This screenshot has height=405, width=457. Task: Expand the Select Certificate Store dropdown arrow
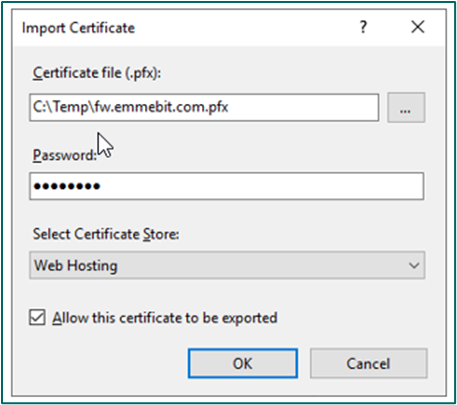click(x=414, y=265)
